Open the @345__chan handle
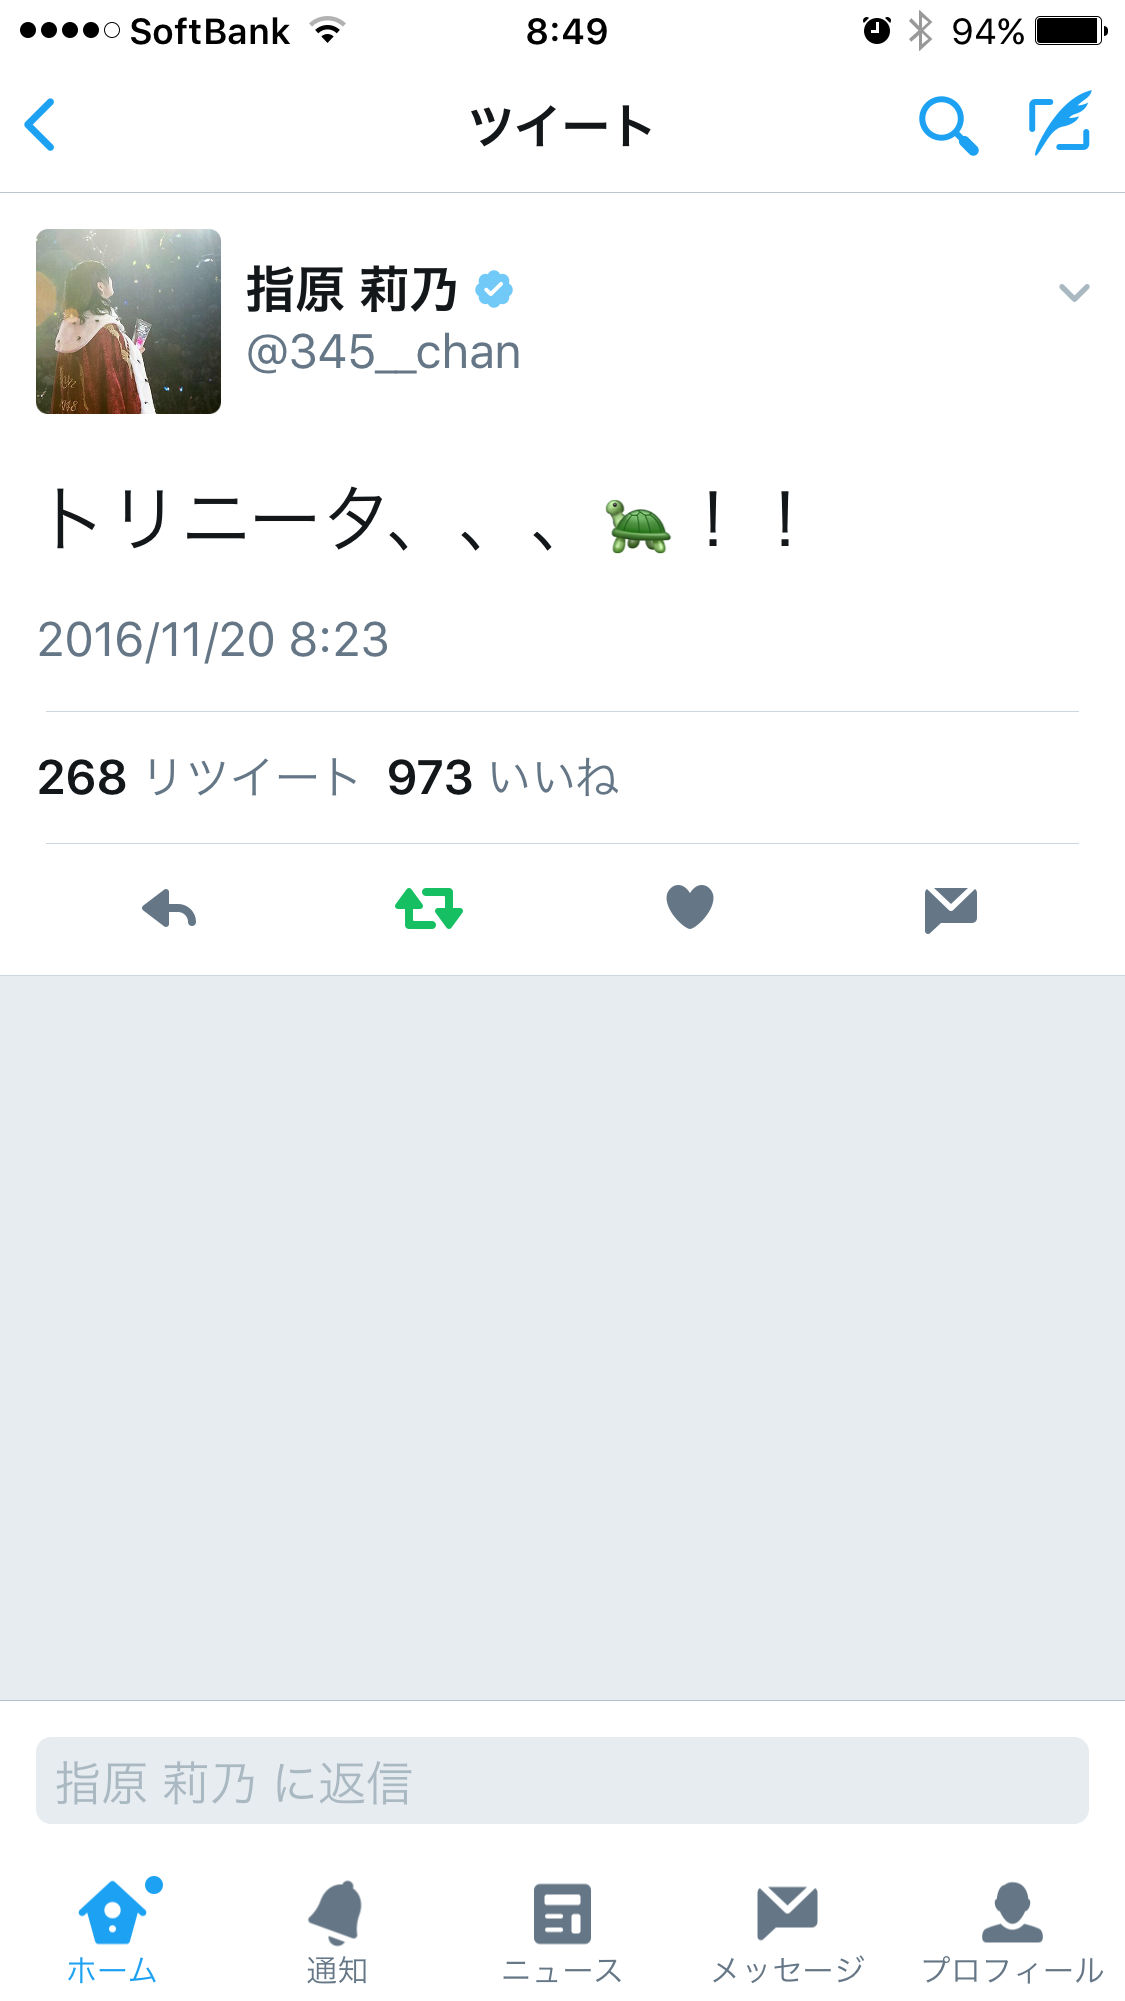The height and width of the screenshot is (2001, 1125). point(383,352)
